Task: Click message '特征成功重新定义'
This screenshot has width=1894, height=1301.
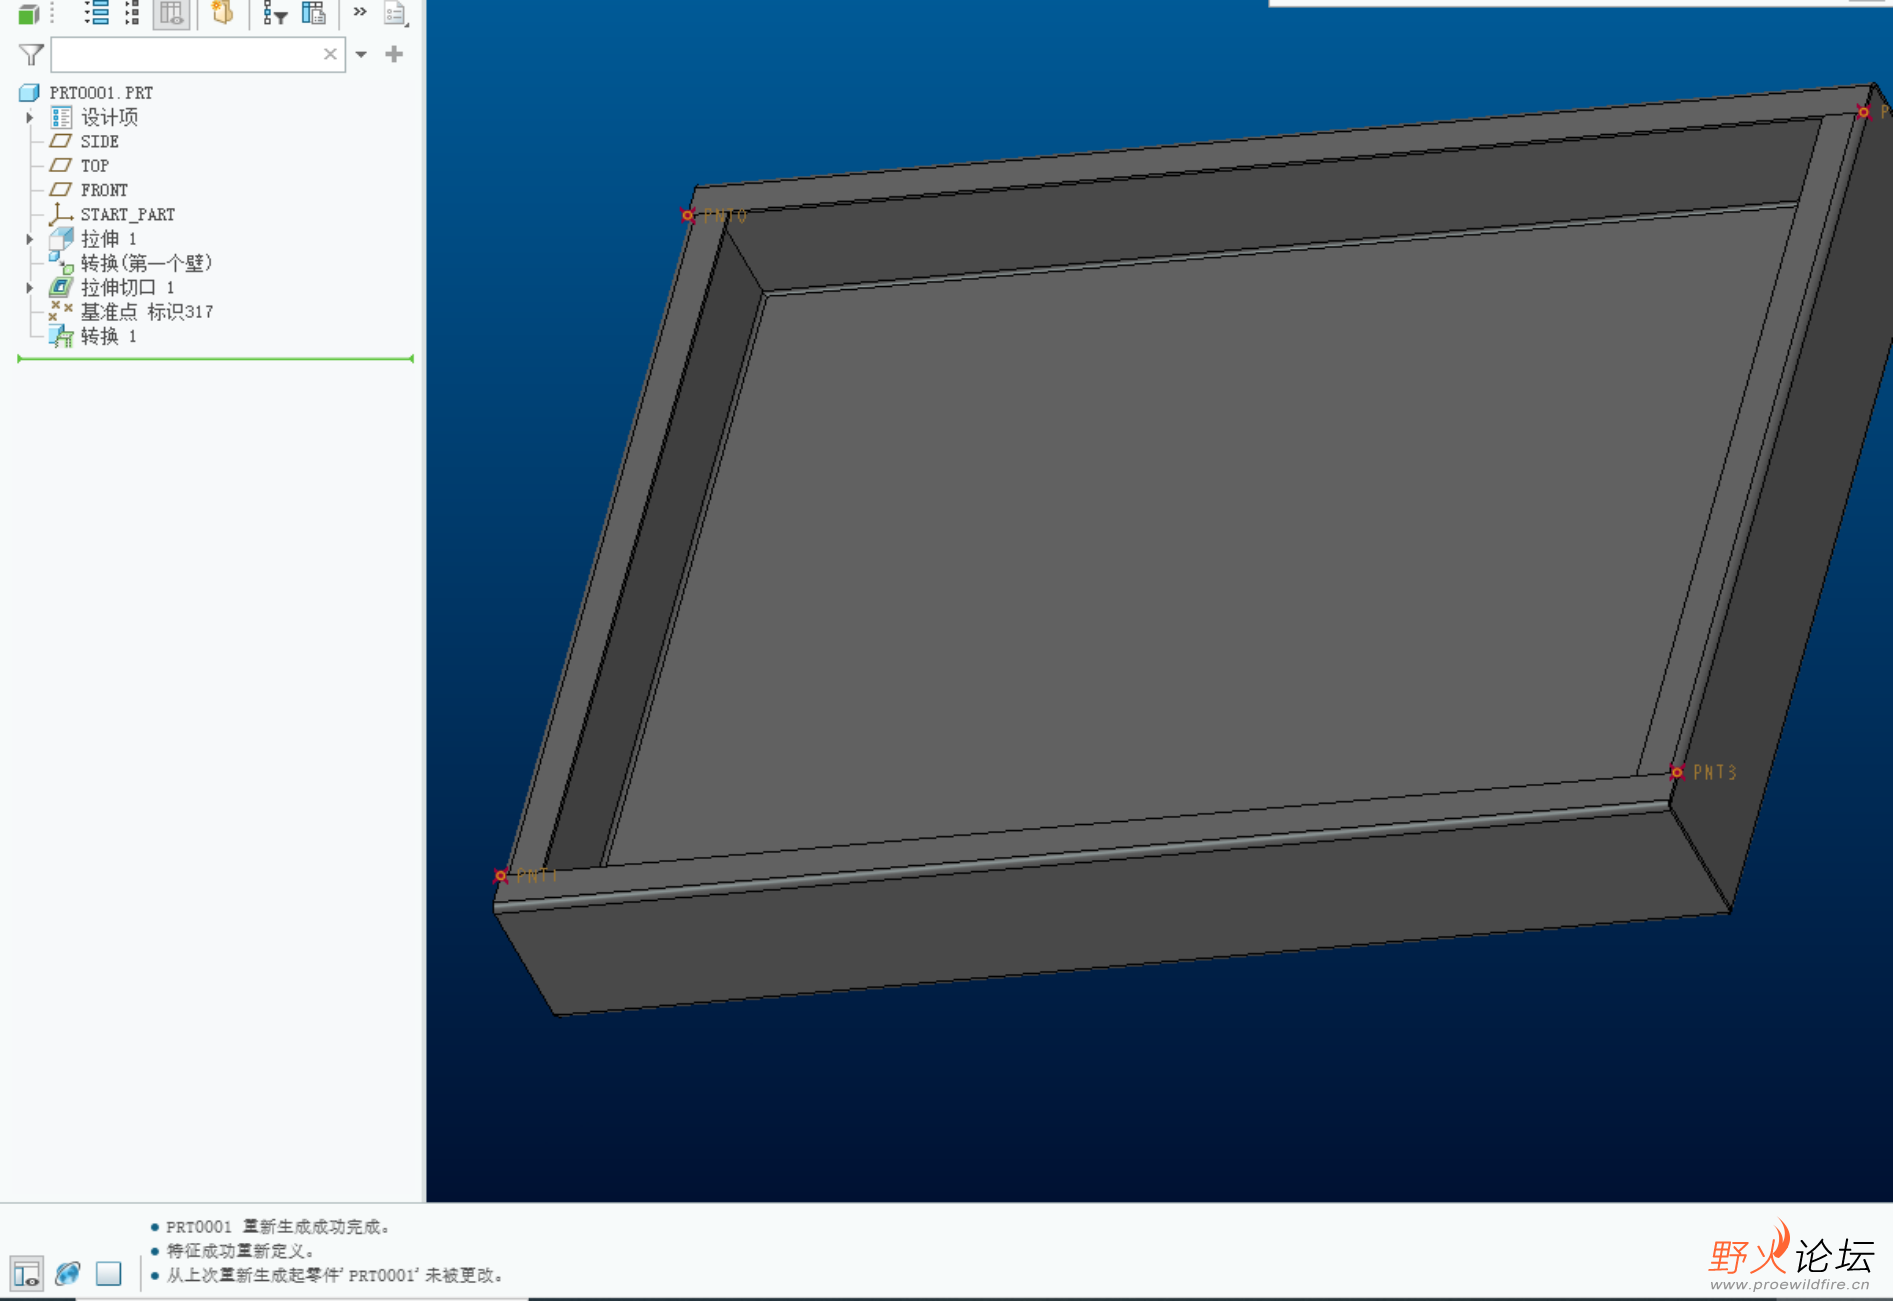Action: pyautogui.click(x=241, y=1251)
